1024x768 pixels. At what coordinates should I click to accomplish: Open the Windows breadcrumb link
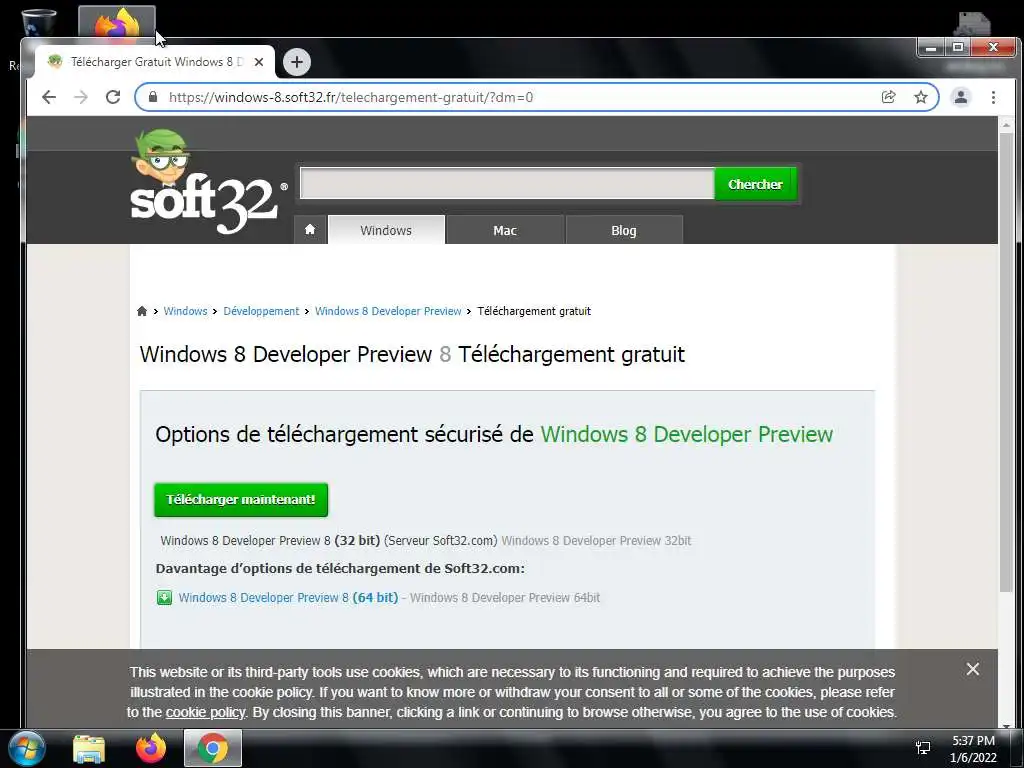[185, 311]
